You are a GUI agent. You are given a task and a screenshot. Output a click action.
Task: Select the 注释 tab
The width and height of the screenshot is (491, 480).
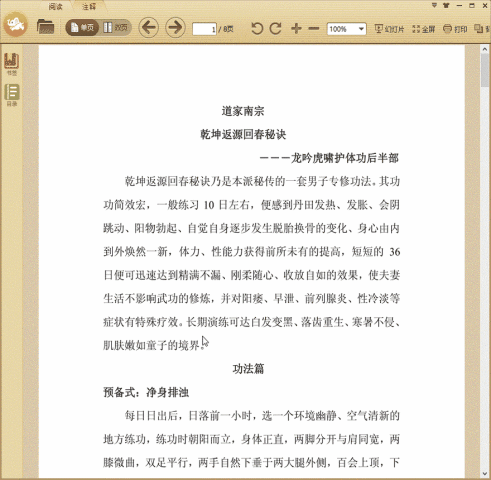click(89, 6)
